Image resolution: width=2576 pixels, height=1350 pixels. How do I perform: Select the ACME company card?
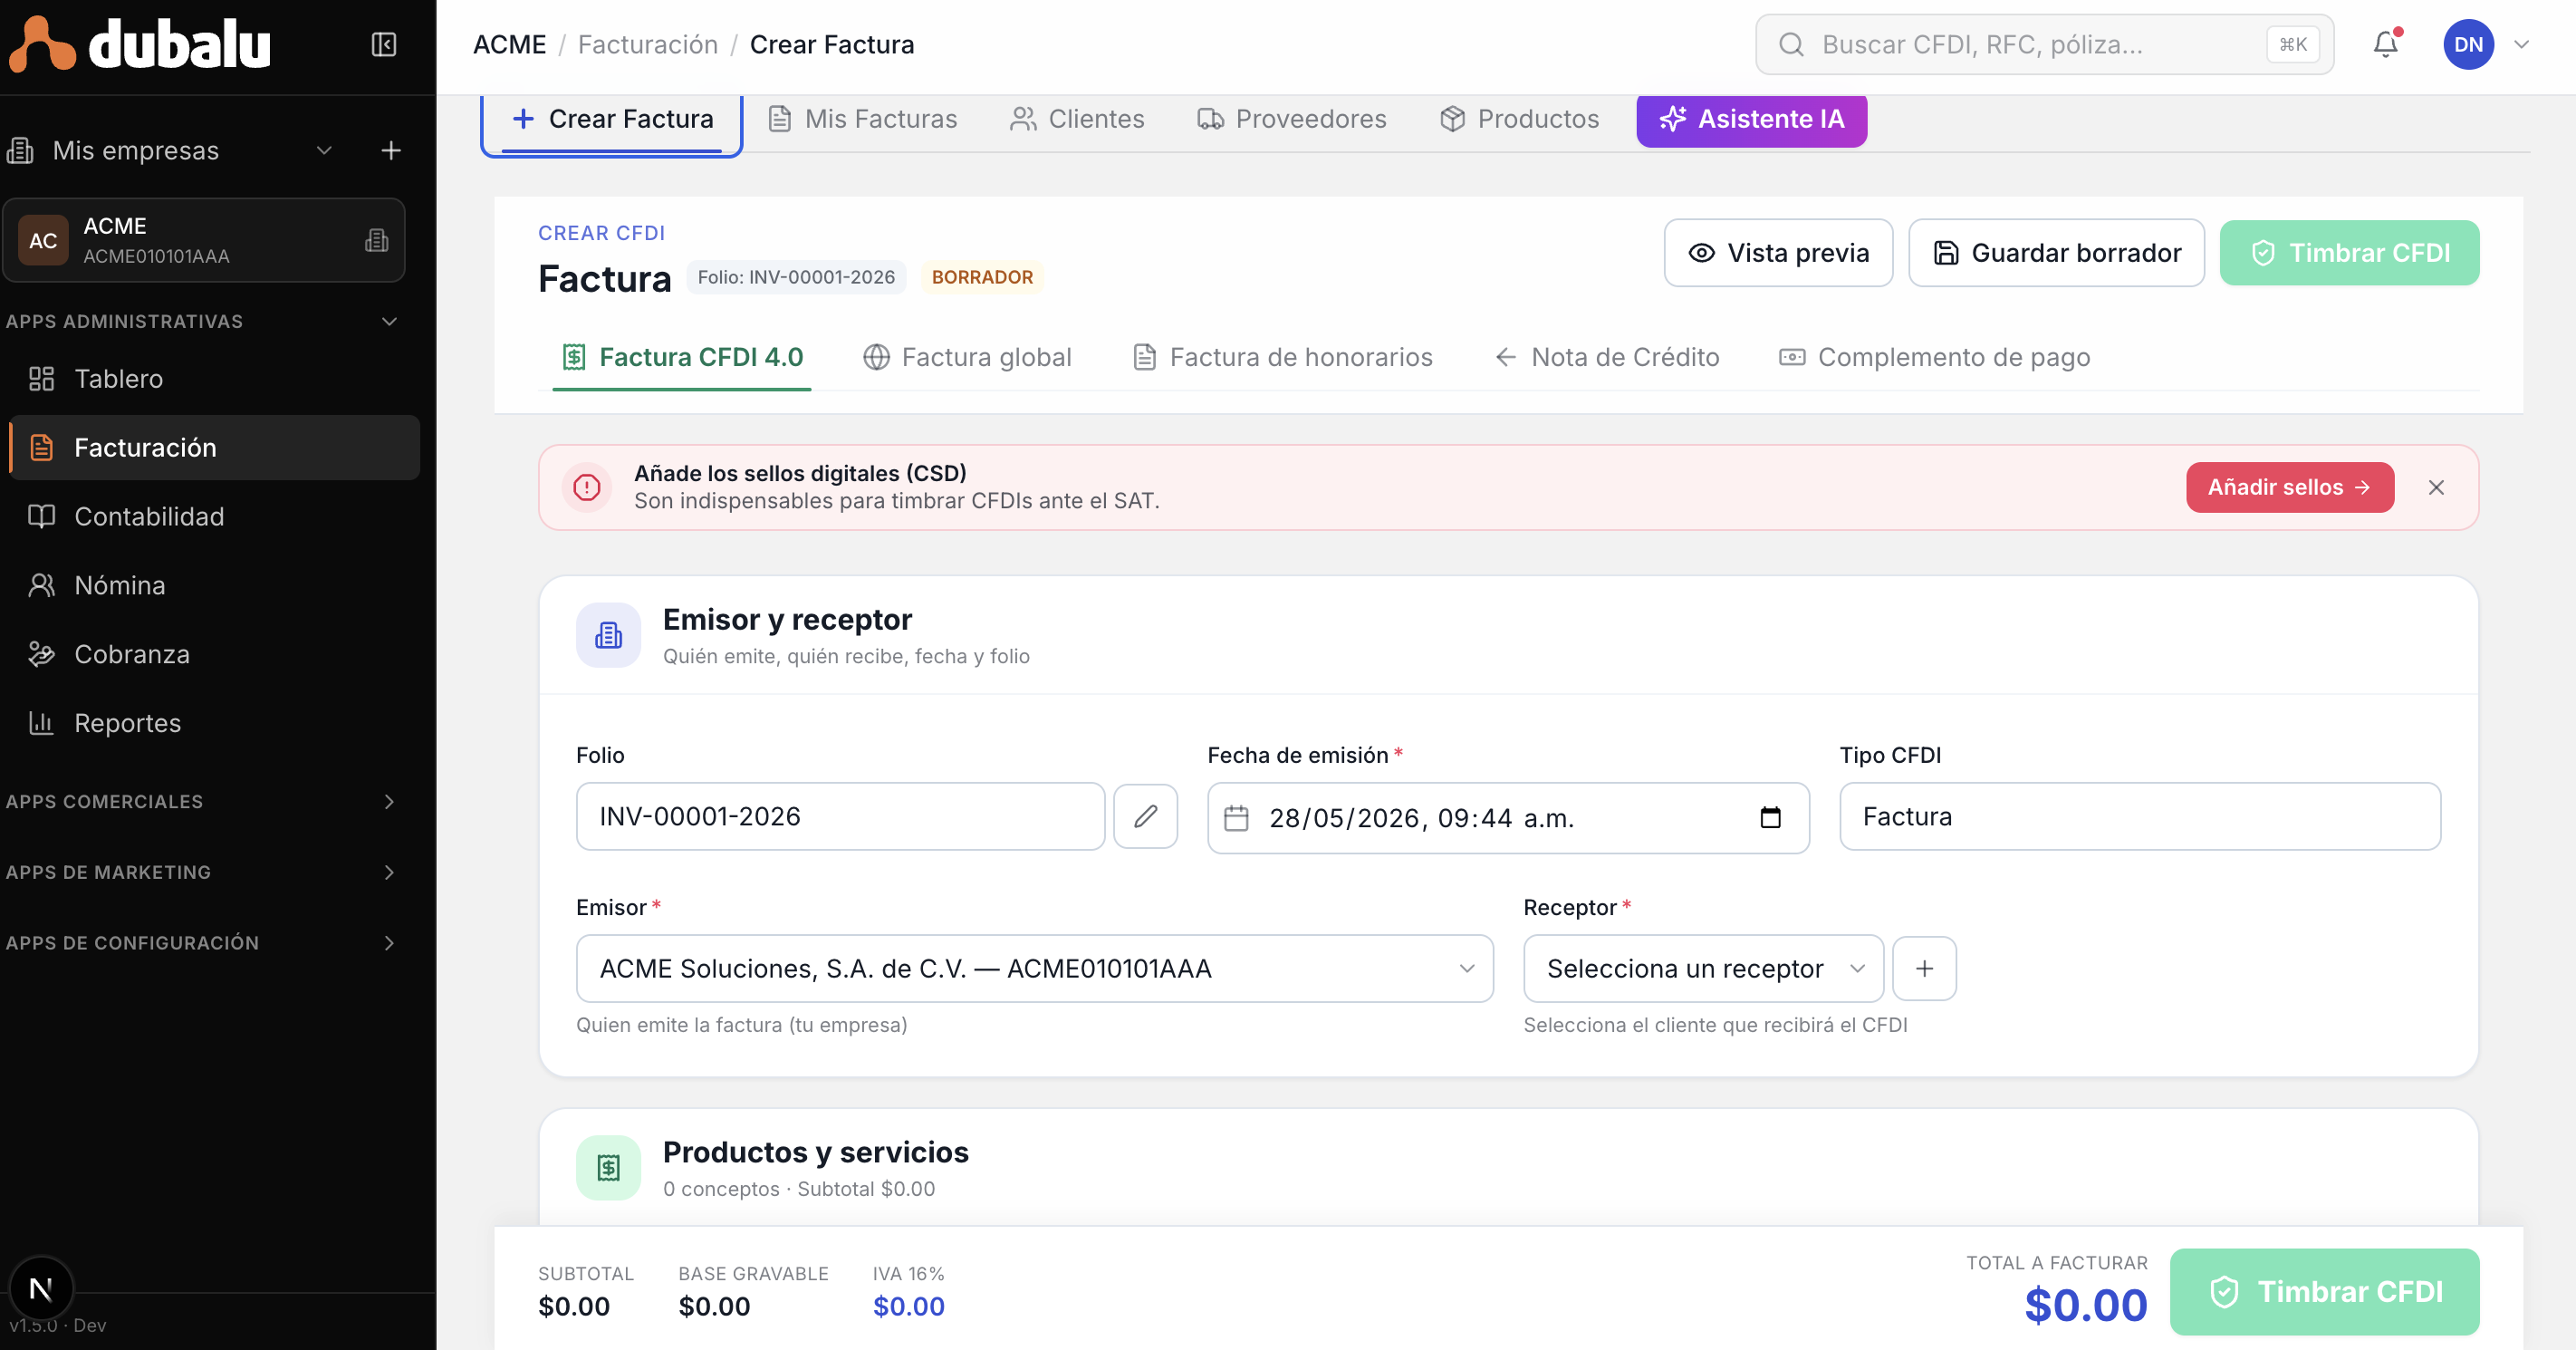pyautogui.click(x=204, y=240)
